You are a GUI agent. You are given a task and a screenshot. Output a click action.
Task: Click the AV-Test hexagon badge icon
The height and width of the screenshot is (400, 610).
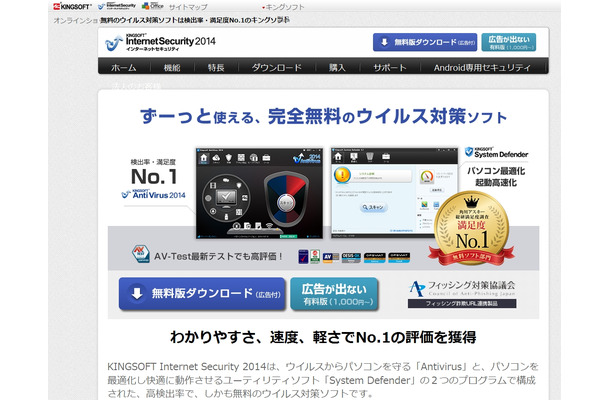(x=140, y=254)
